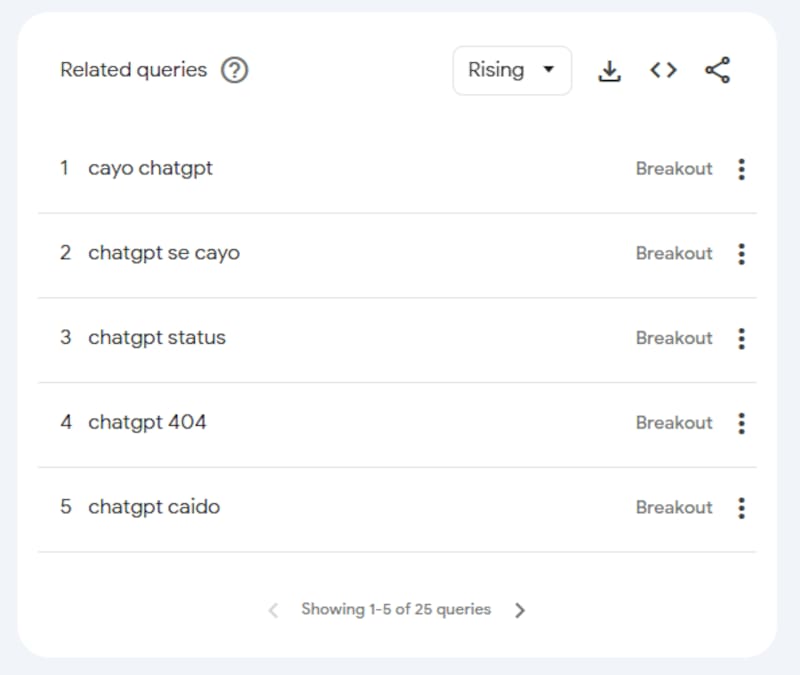
Task: Open the cayo chatgpt query
Action: pos(150,168)
